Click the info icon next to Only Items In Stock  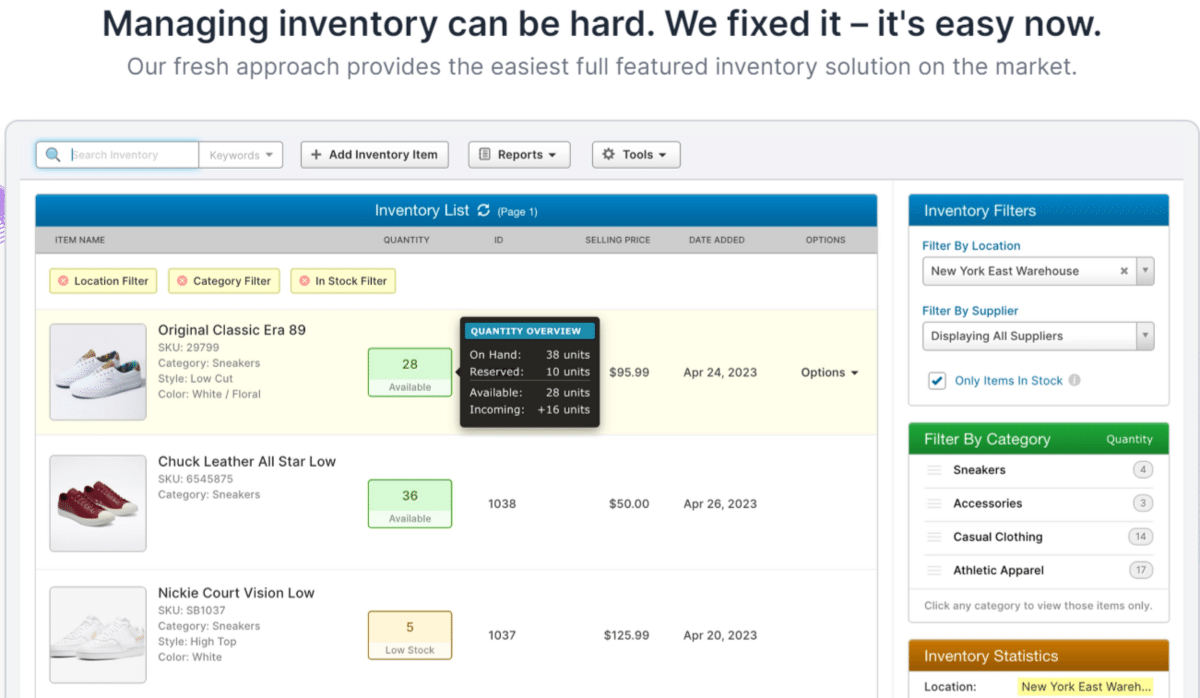1074,380
